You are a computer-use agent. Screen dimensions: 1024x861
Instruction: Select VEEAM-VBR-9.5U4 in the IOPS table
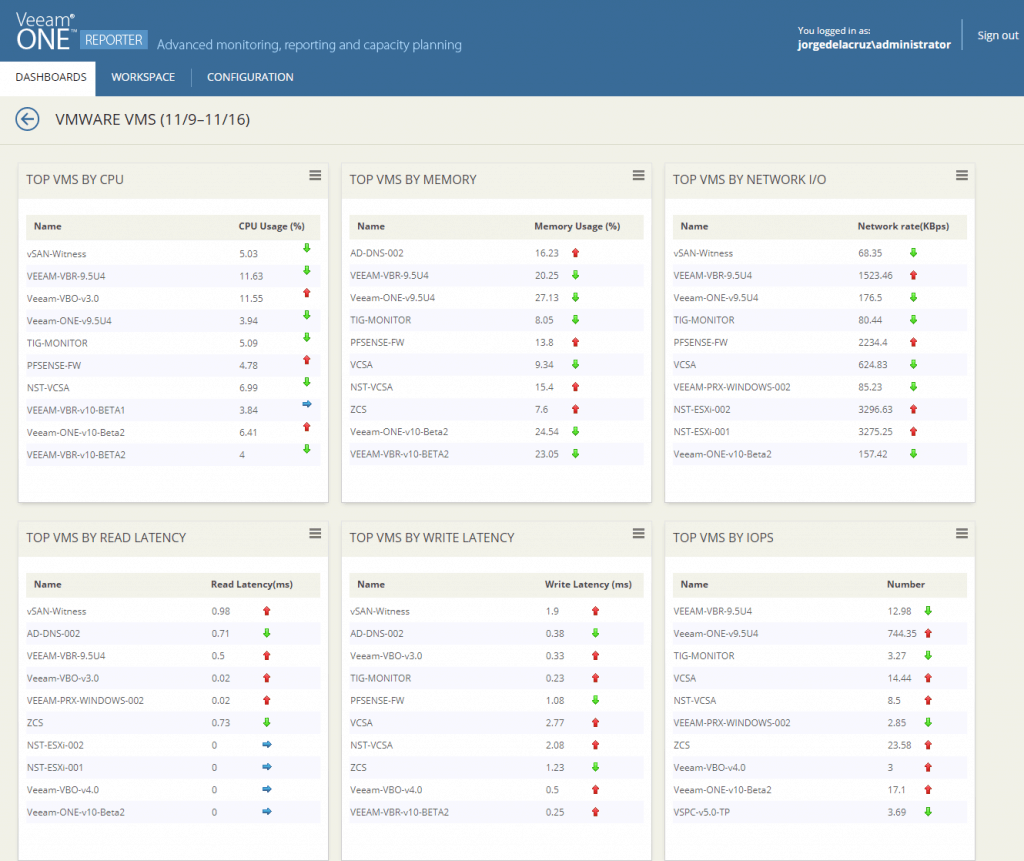coord(820,611)
